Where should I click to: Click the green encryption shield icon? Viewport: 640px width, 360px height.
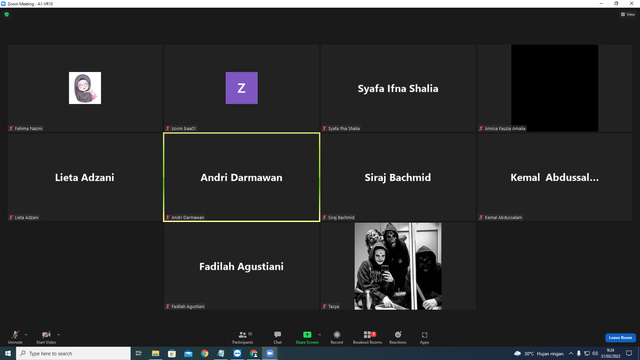[x=7, y=14]
